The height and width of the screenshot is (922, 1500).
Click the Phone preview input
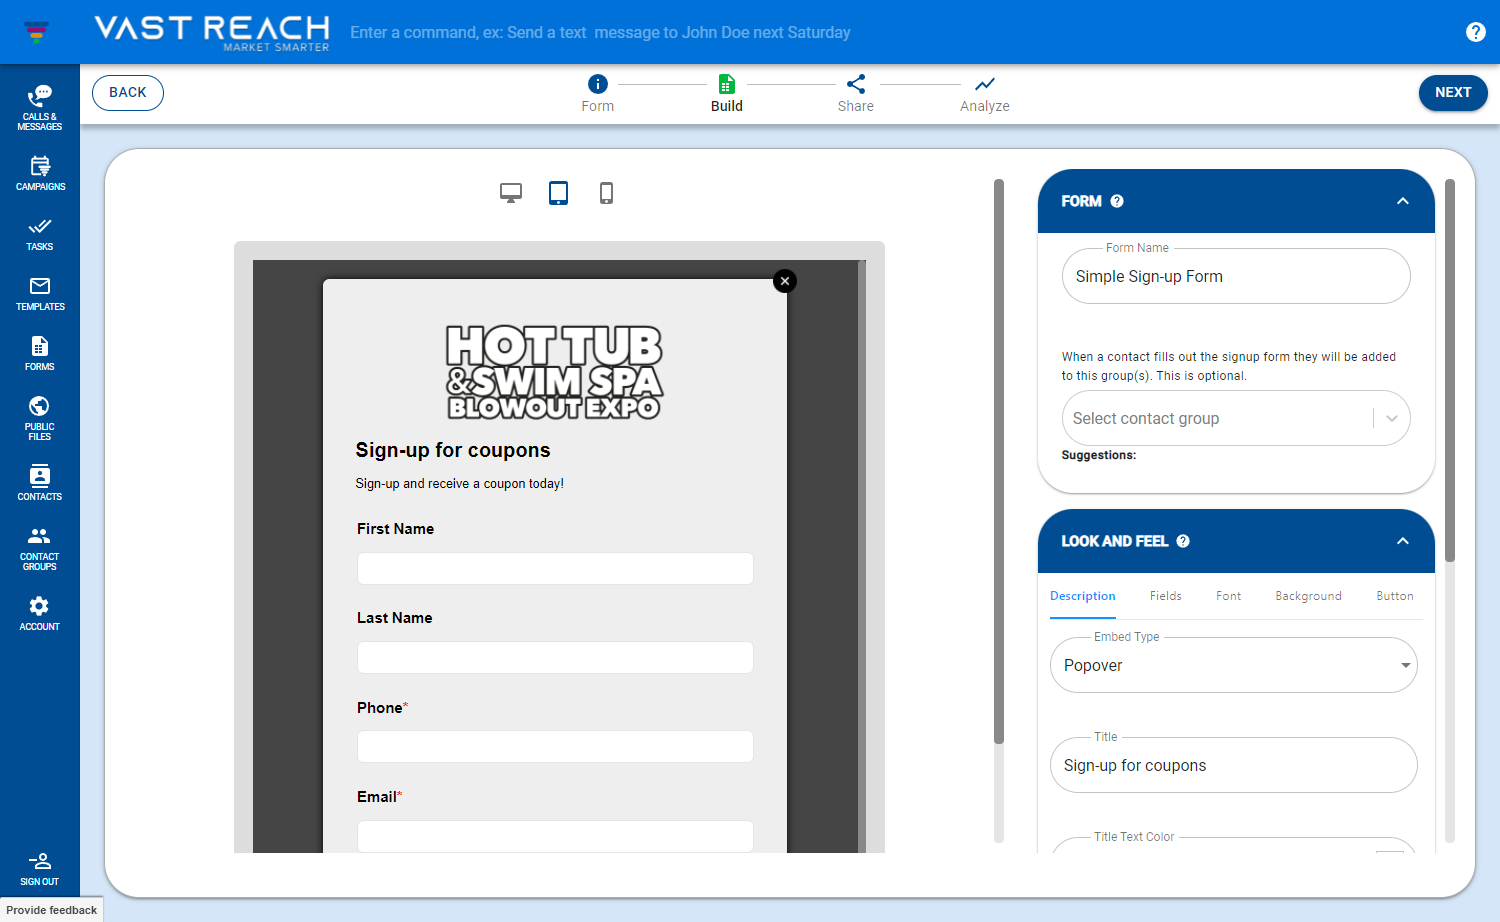555,746
